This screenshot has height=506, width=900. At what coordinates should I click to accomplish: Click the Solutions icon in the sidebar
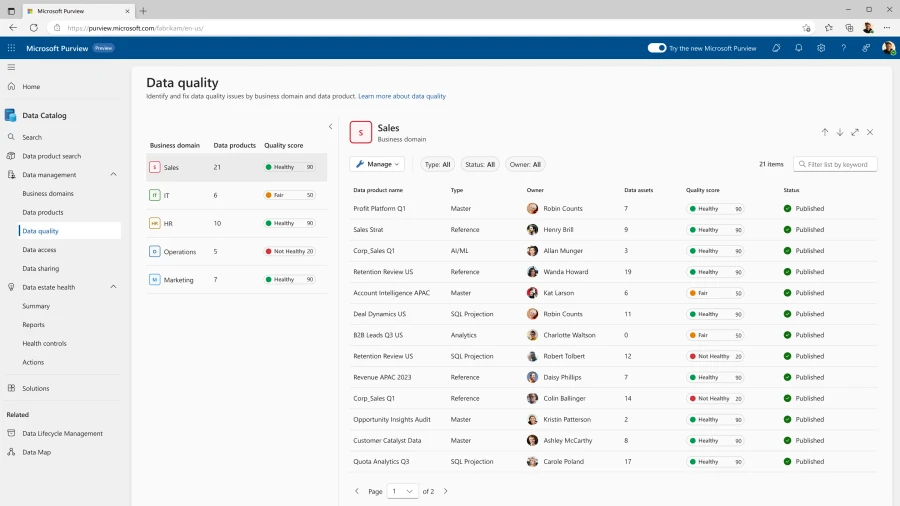(11, 388)
